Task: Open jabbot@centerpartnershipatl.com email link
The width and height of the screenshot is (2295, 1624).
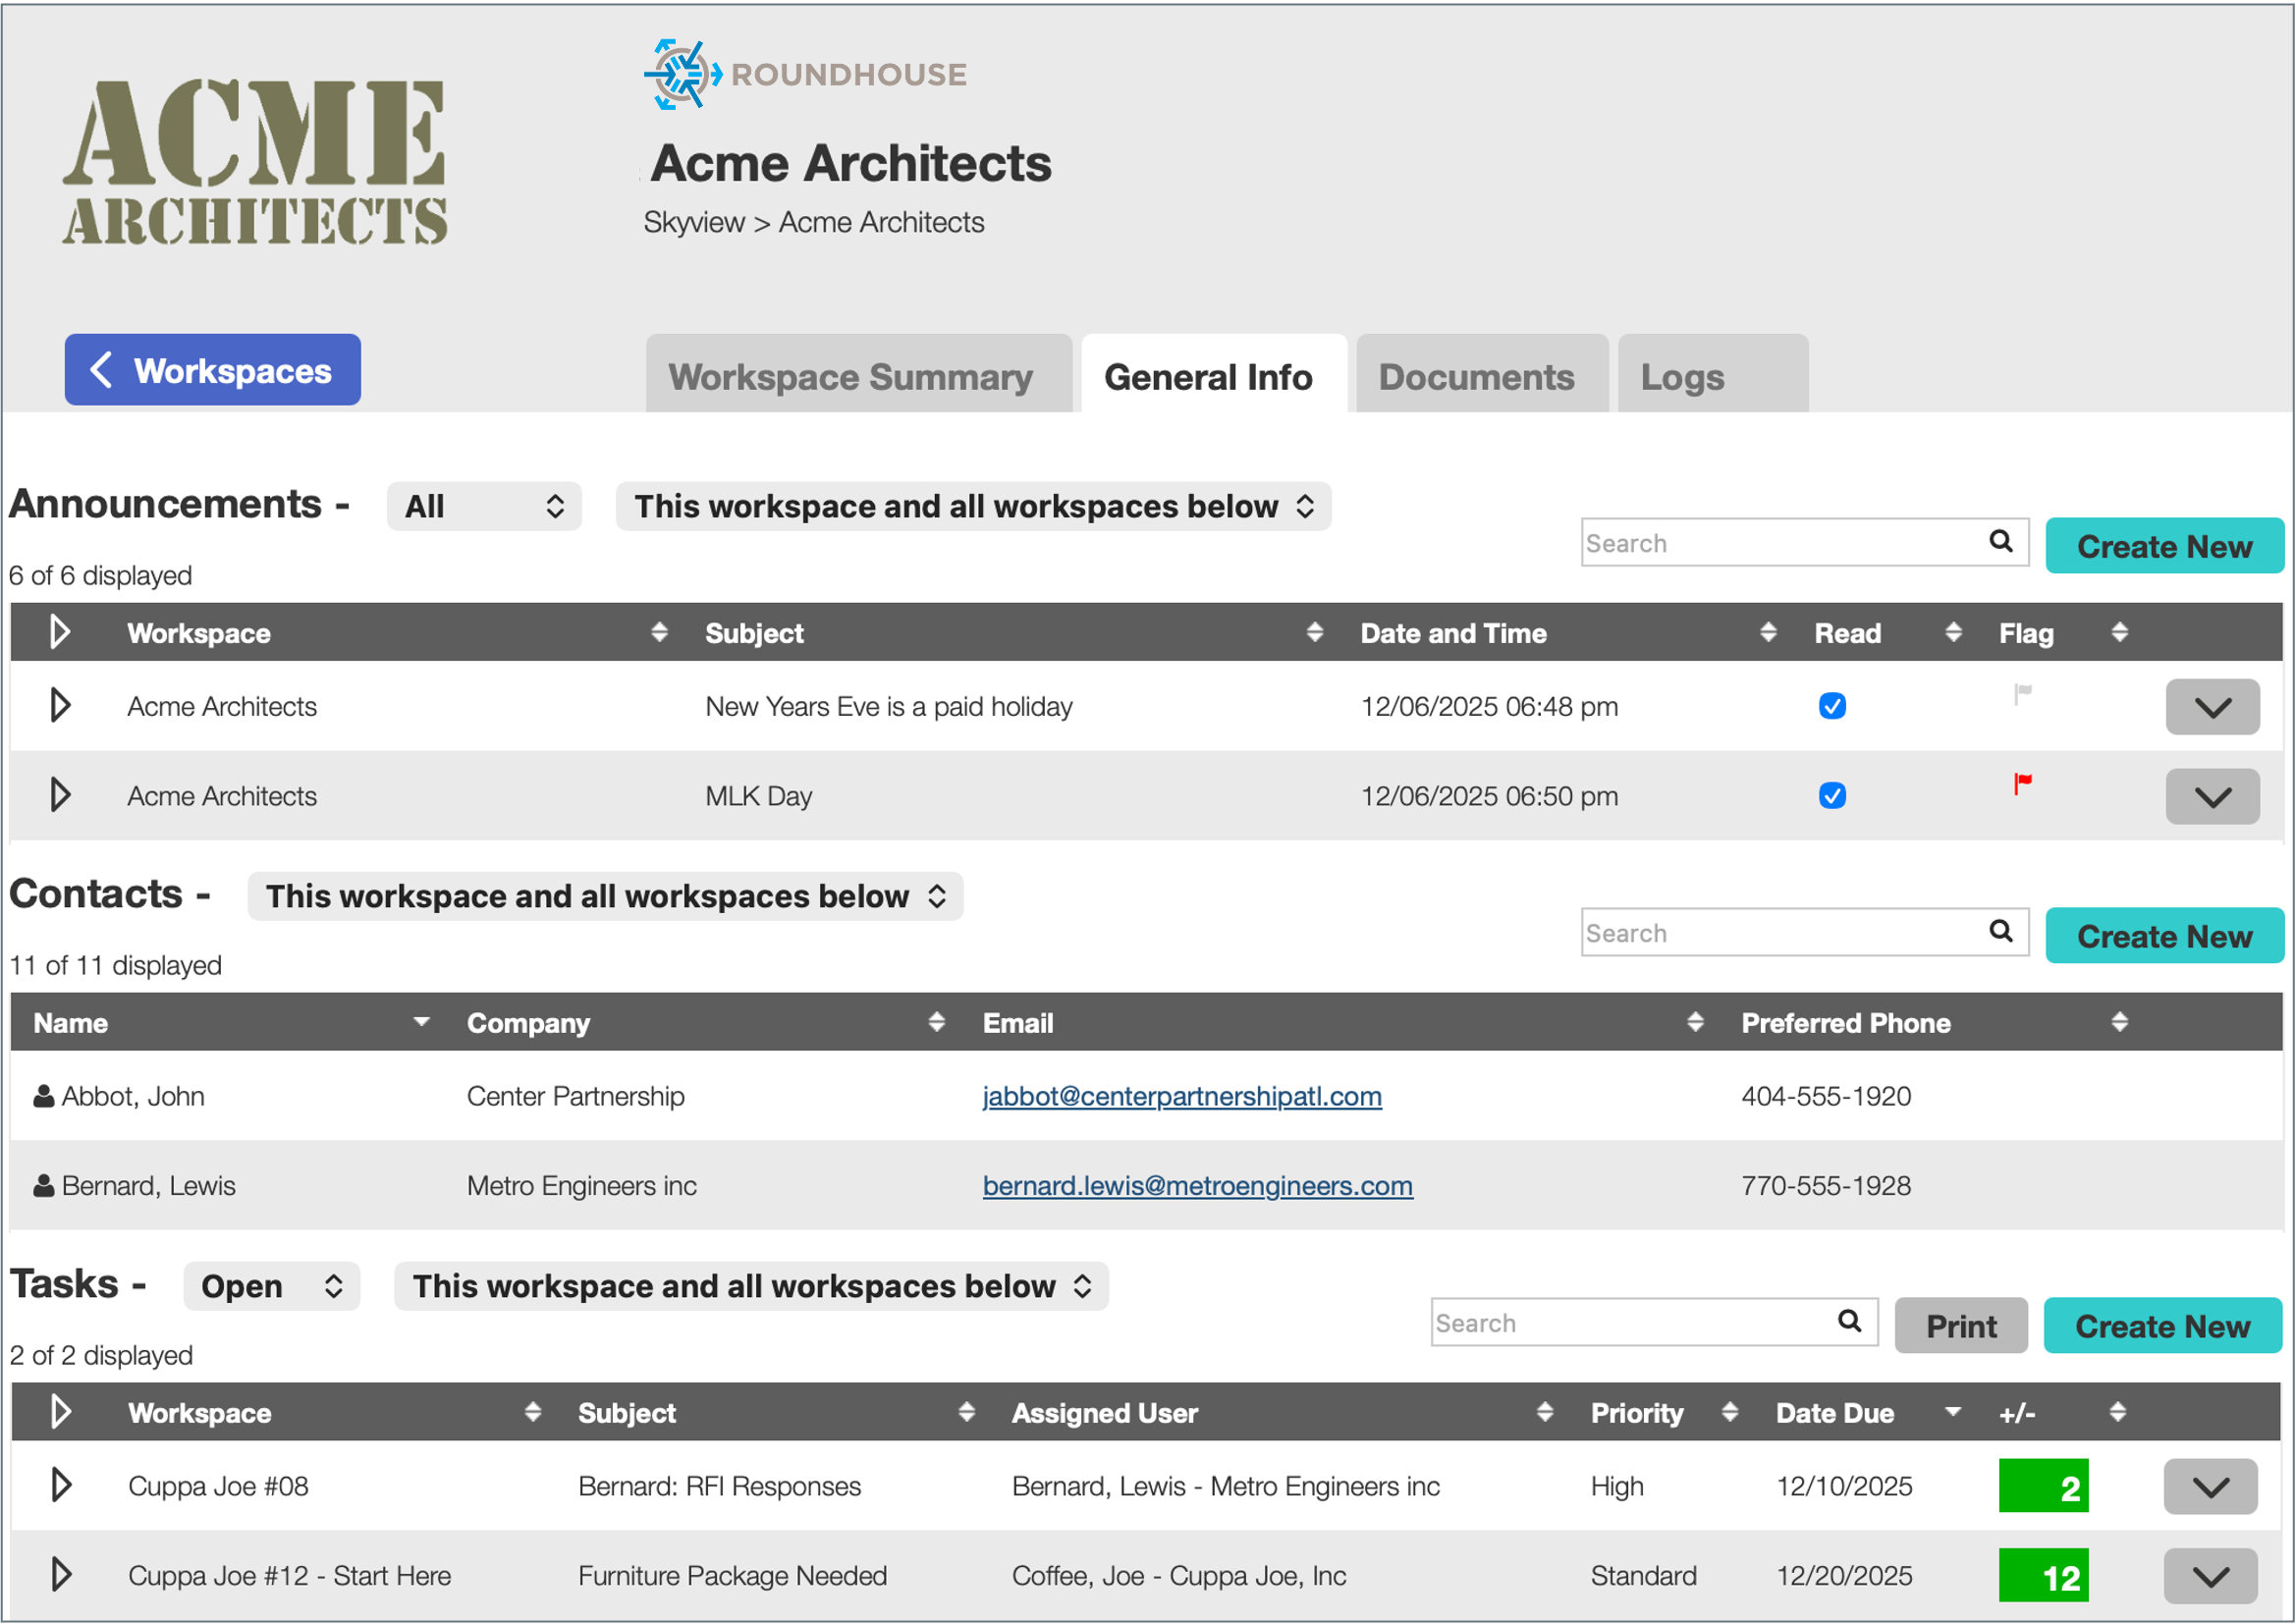Action: 1181,1096
